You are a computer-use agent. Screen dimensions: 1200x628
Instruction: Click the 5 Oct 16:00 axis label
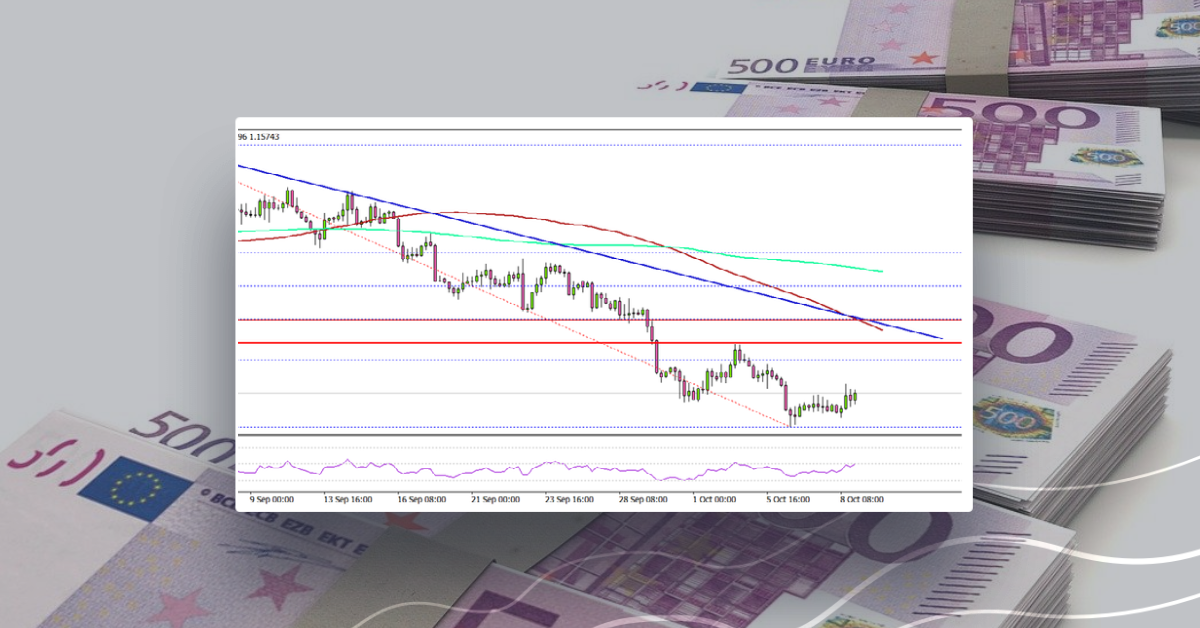(x=789, y=494)
